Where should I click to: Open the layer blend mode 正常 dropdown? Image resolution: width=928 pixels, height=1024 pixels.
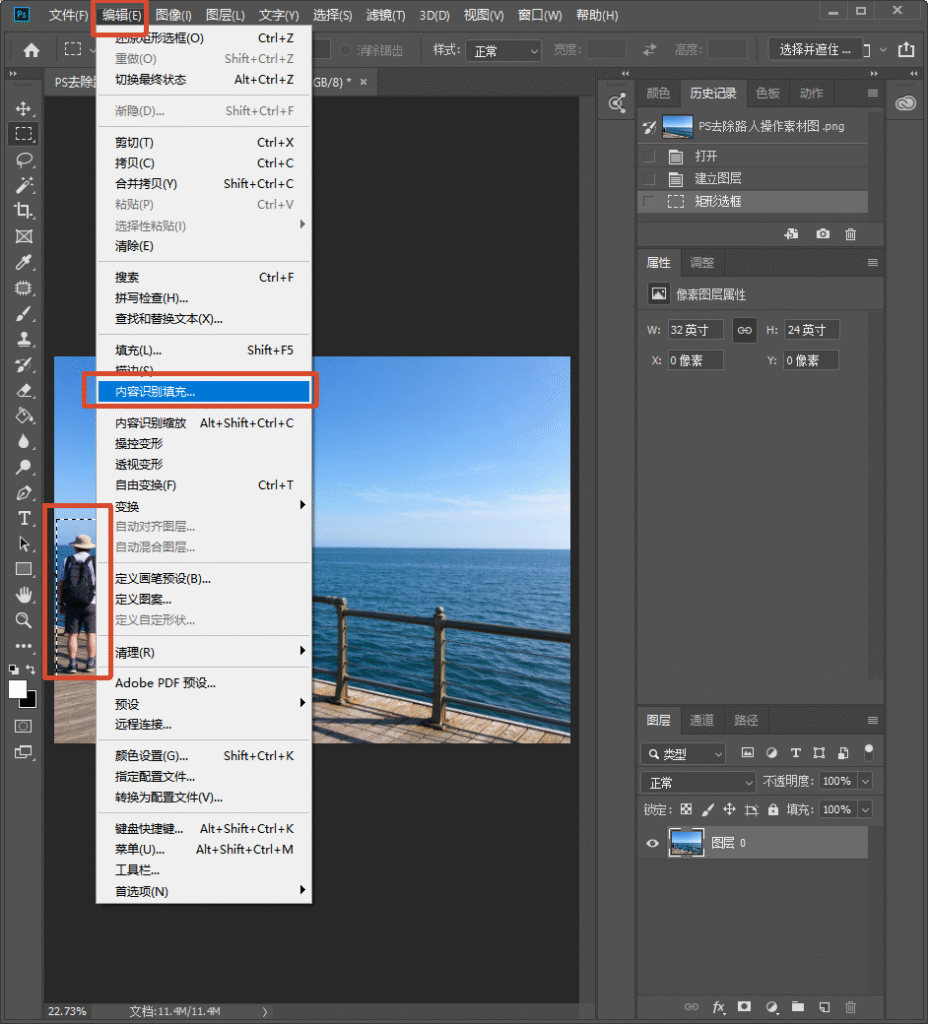pos(698,782)
